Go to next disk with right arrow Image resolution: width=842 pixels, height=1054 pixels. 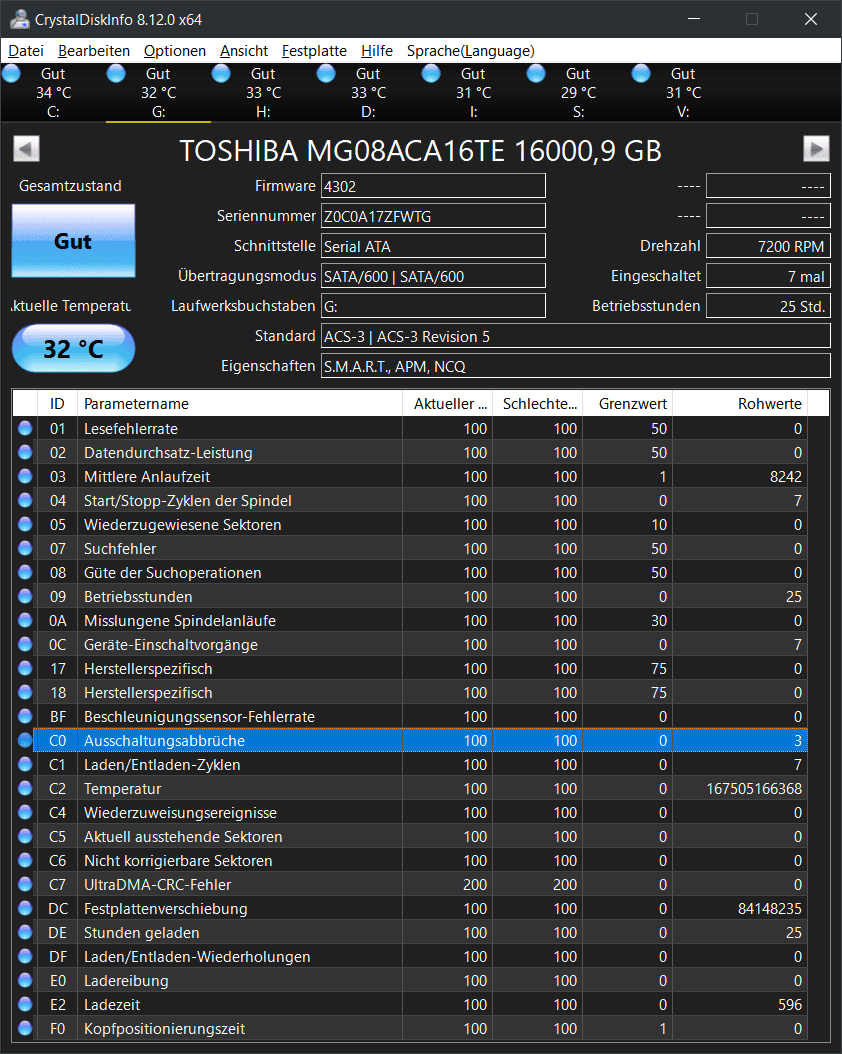[x=816, y=149]
